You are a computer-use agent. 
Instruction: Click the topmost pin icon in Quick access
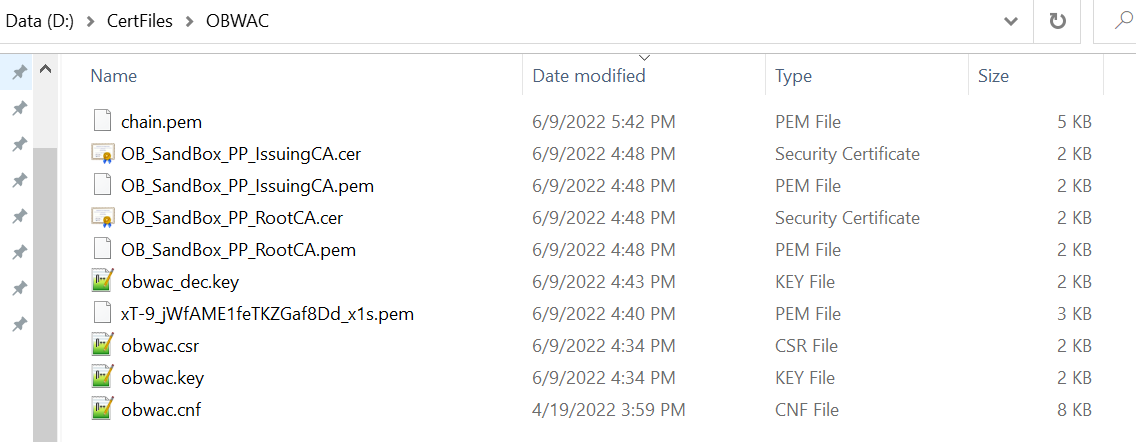click(18, 72)
